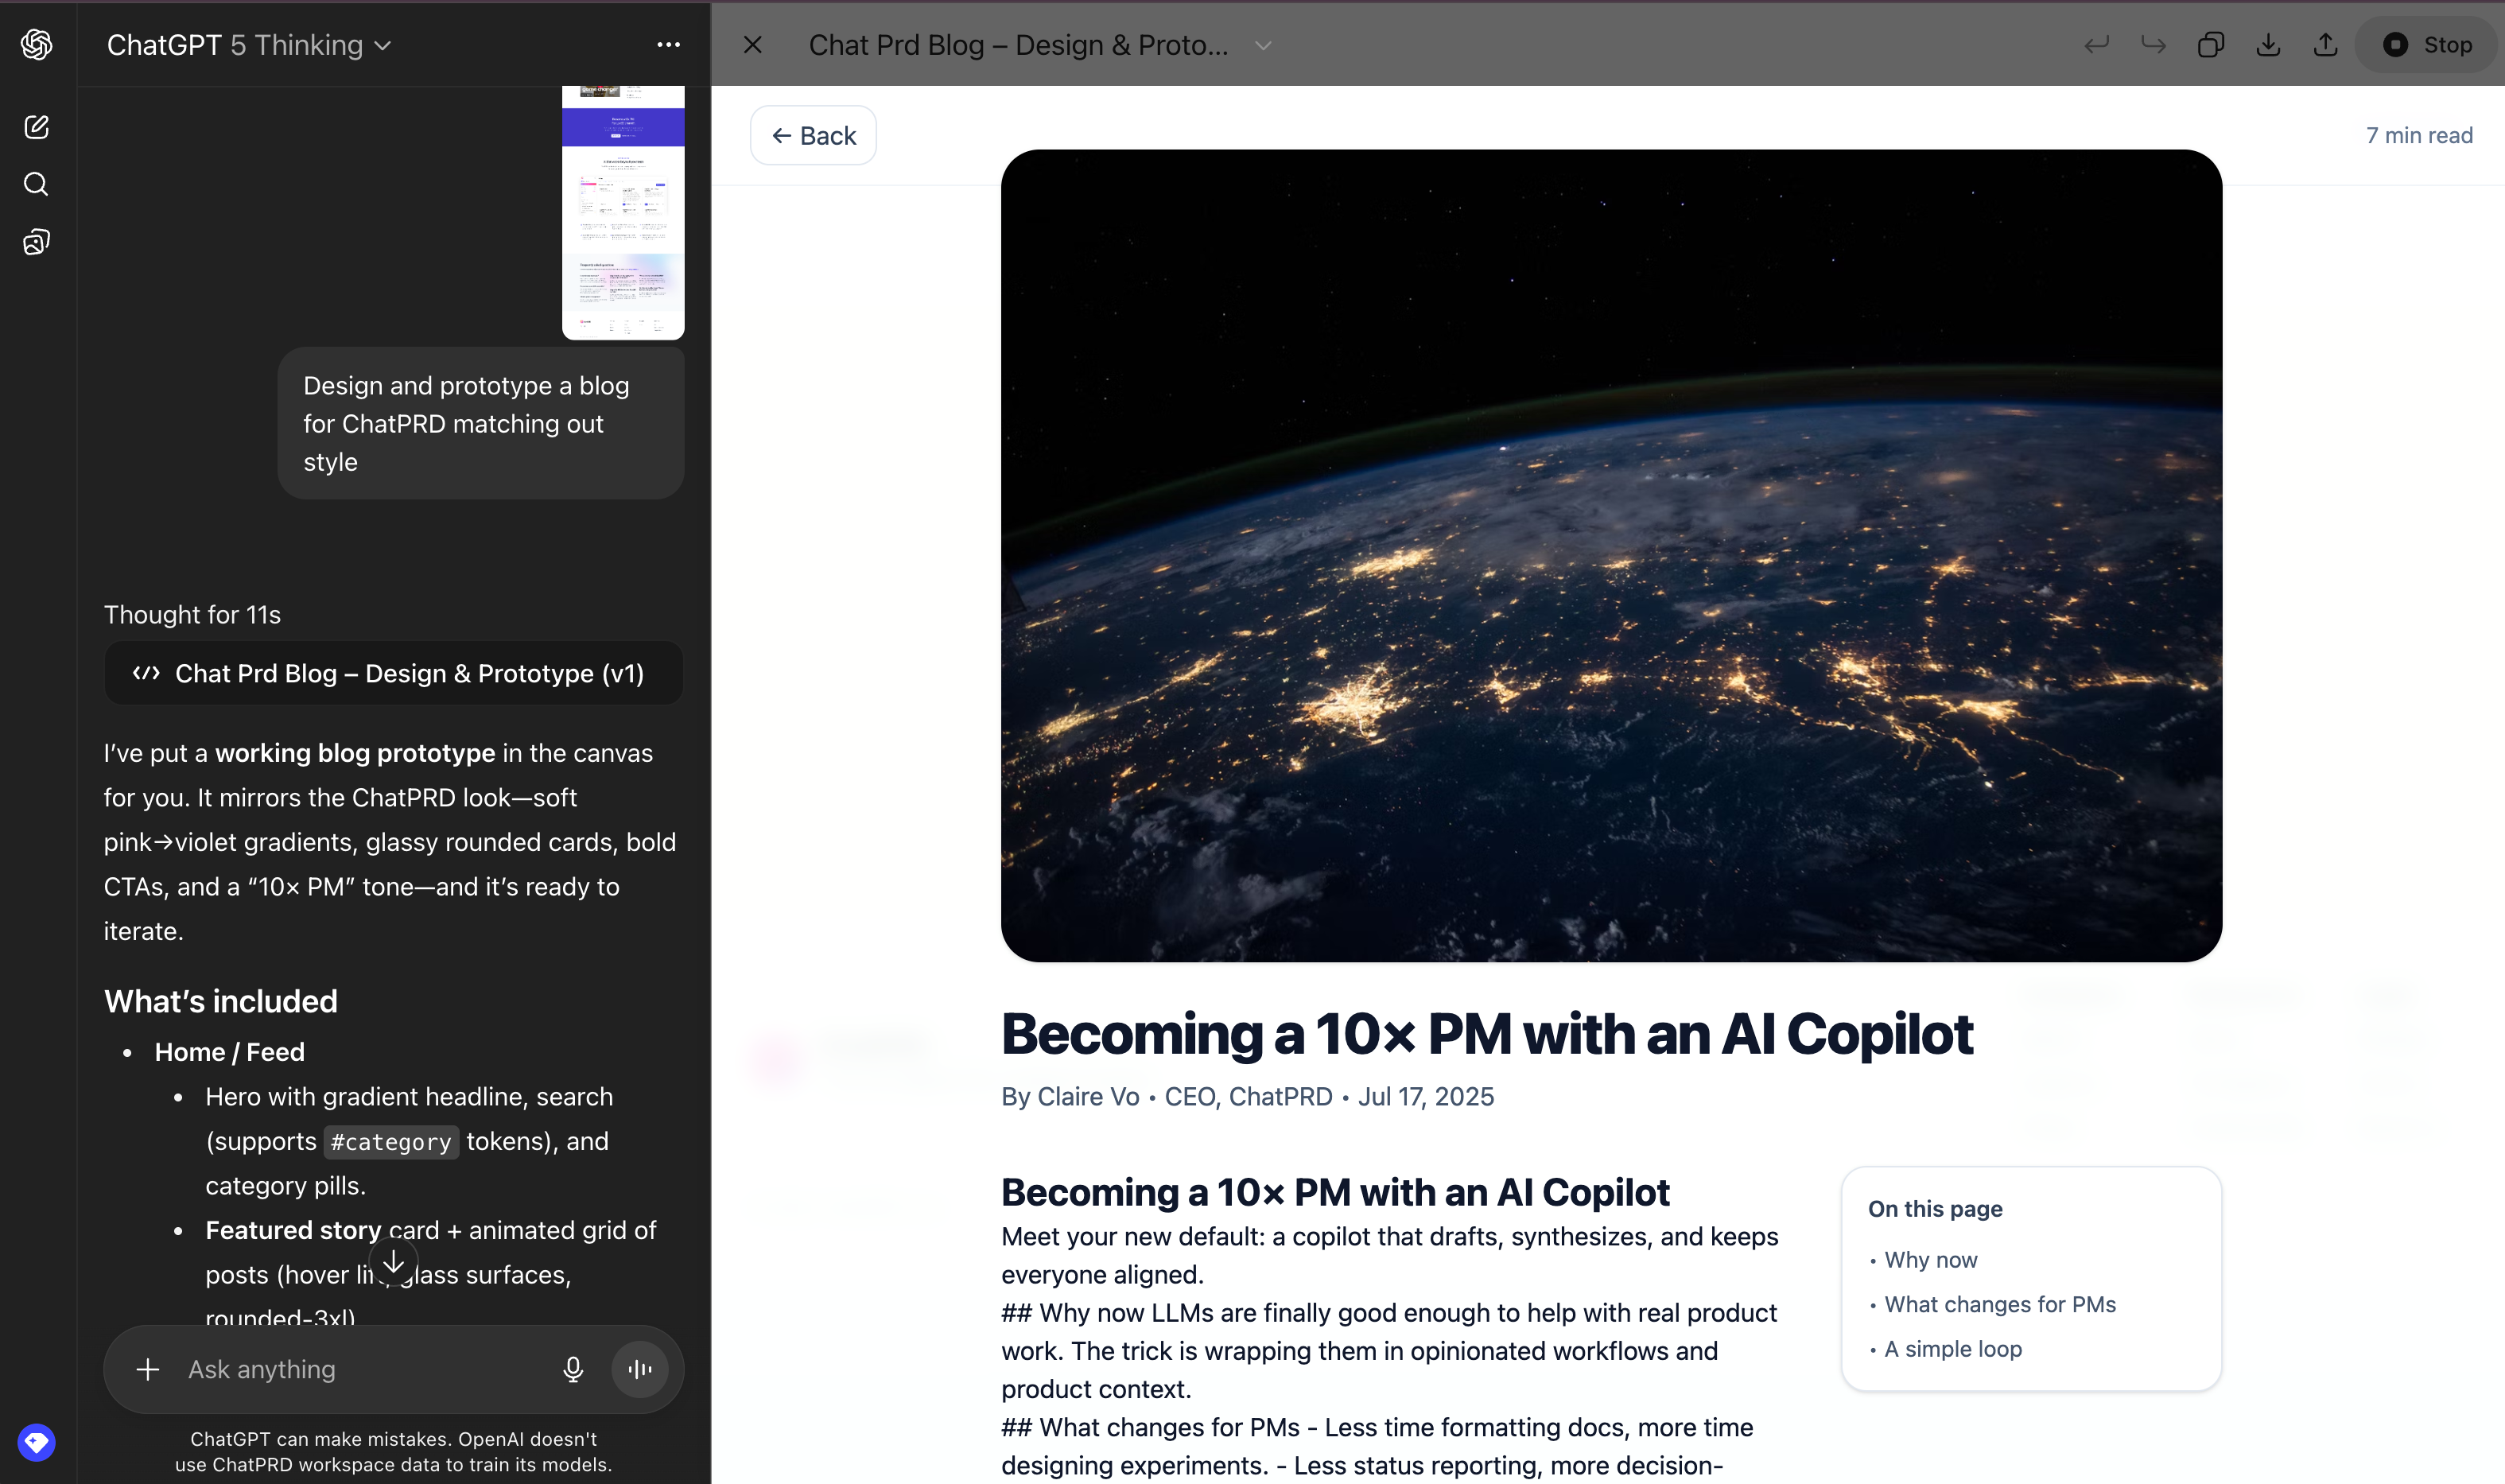Go back with the Back button
Image resolution: width=2505 pixels, height=1484 pixels.
[x=813, y=136]
